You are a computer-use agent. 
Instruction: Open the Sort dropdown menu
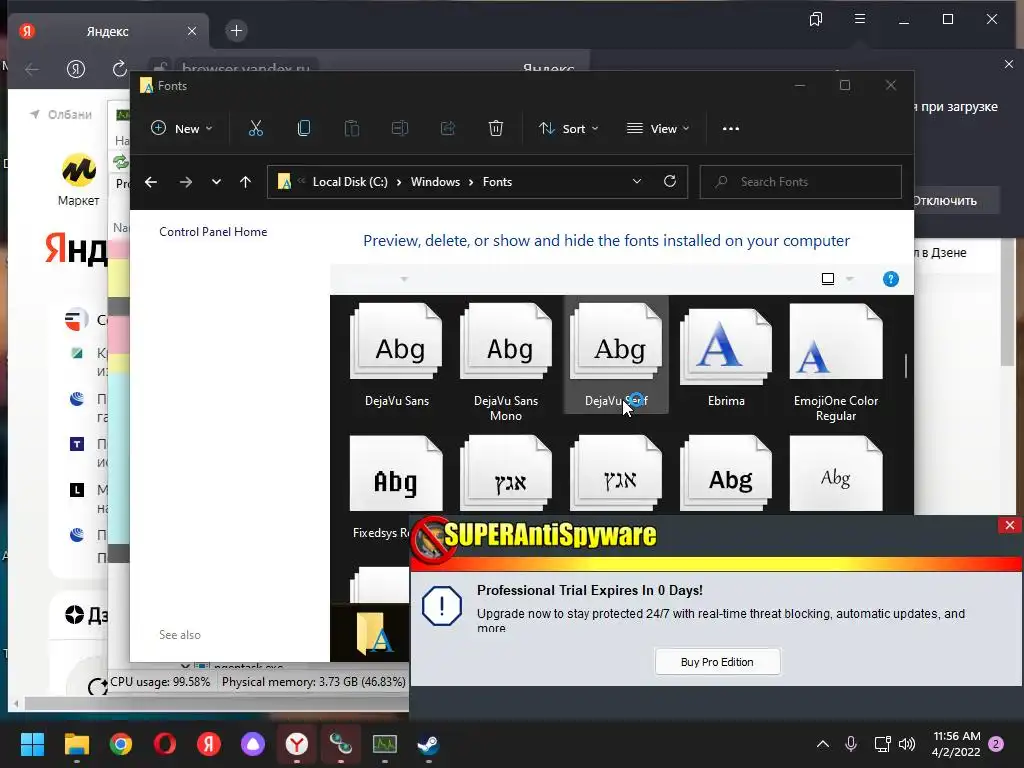[568, 129]
